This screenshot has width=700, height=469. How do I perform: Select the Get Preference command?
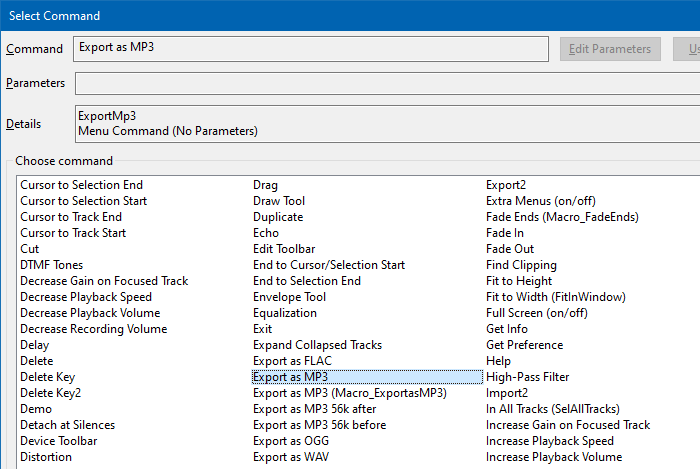click(x=525, y=345)
